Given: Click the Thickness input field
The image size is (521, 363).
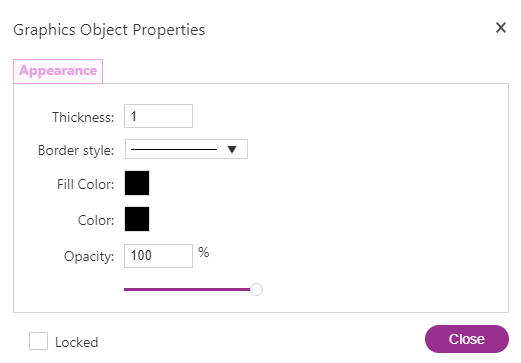Looking at the screenshot, I should click(158, 116).
